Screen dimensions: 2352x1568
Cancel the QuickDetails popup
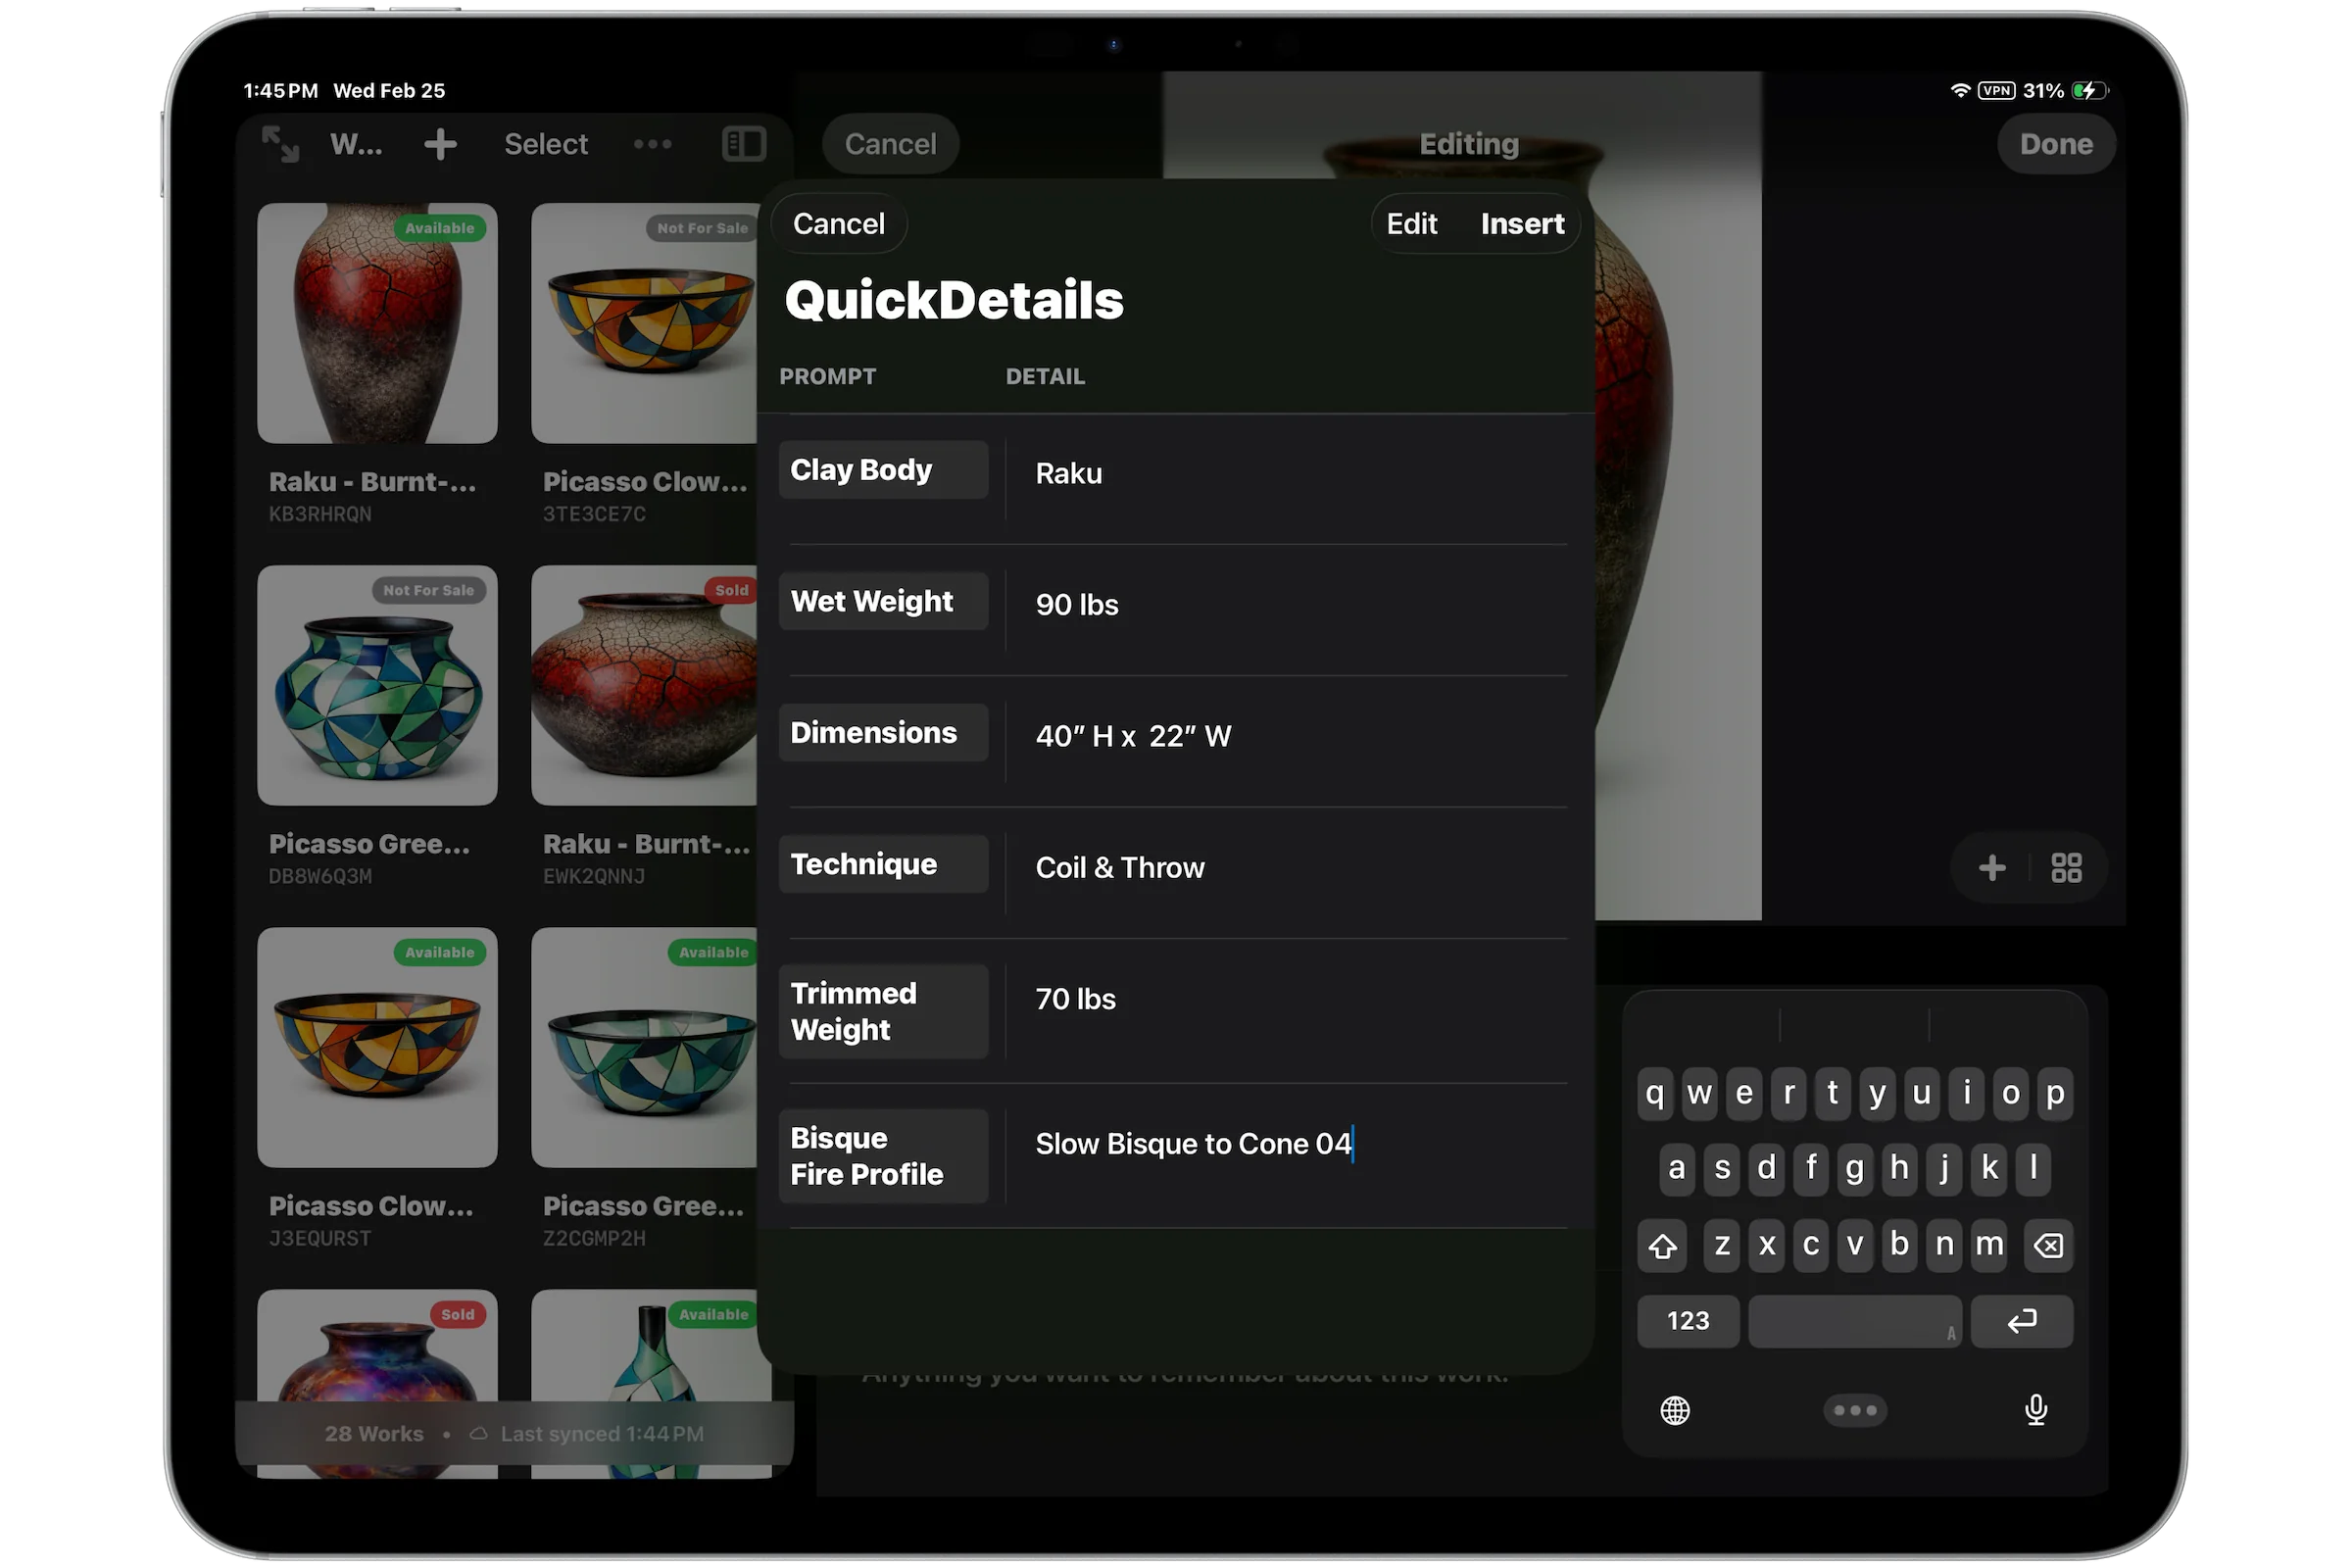click(x=839, y=224)
